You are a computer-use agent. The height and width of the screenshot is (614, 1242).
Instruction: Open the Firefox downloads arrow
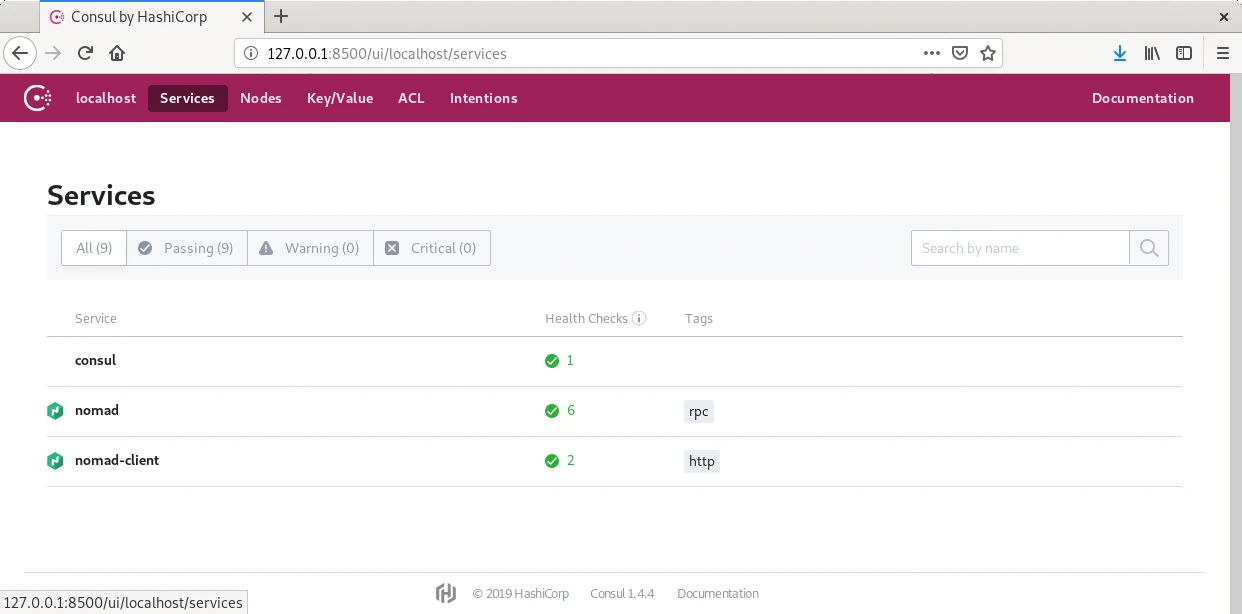pyautogui.click(x=1120, y=54)
